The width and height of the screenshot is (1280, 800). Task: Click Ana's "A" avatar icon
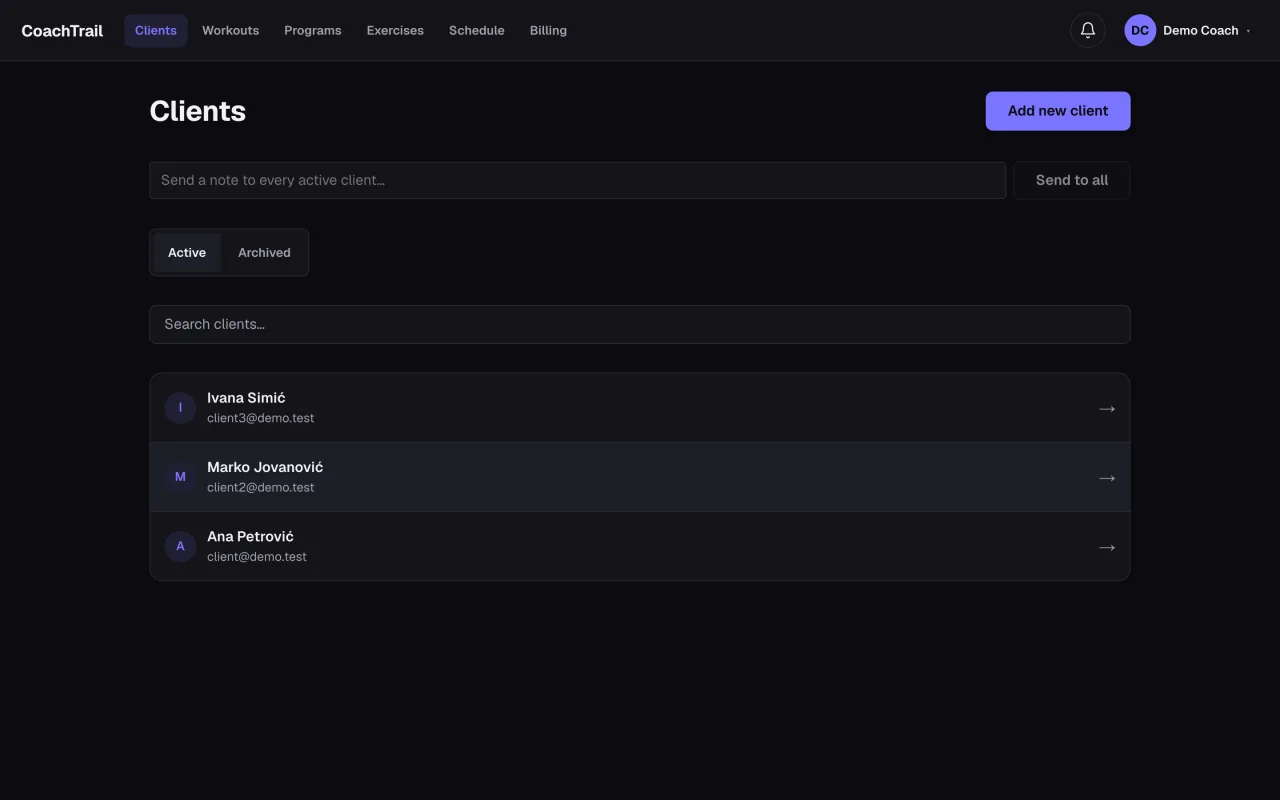pos(180,546)
